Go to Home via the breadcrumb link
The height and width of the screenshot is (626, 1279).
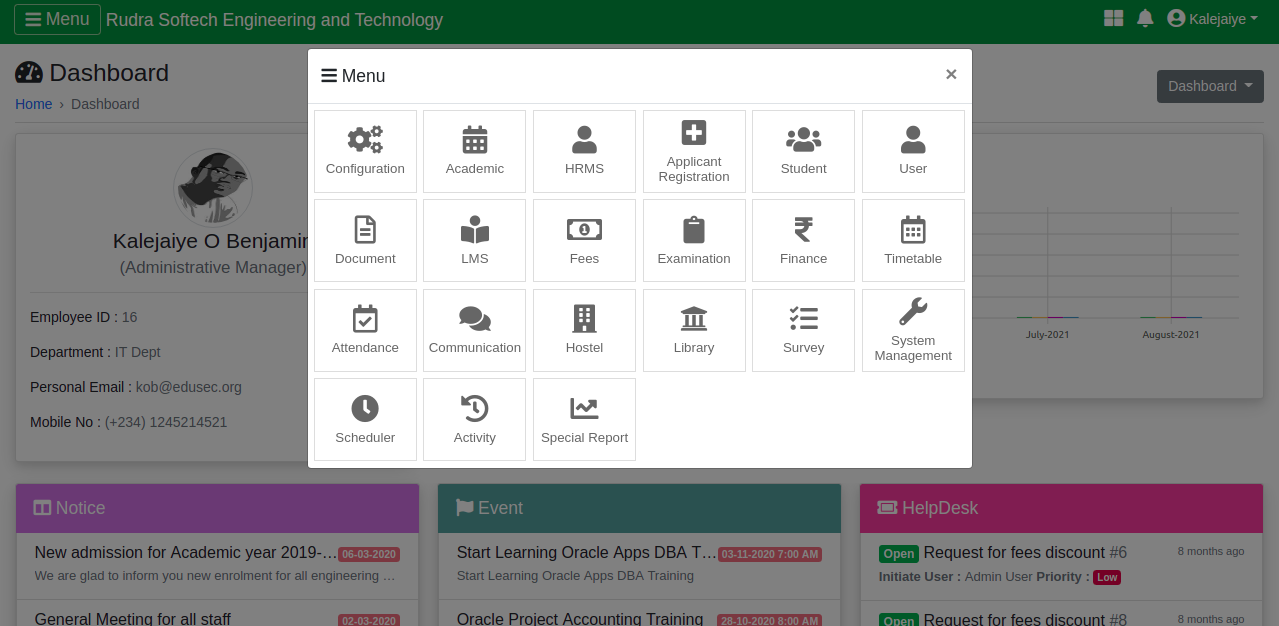33,103
